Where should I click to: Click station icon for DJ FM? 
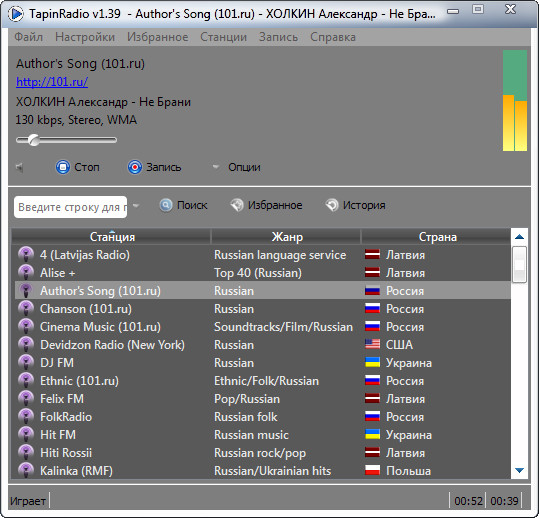pos(26,363)
